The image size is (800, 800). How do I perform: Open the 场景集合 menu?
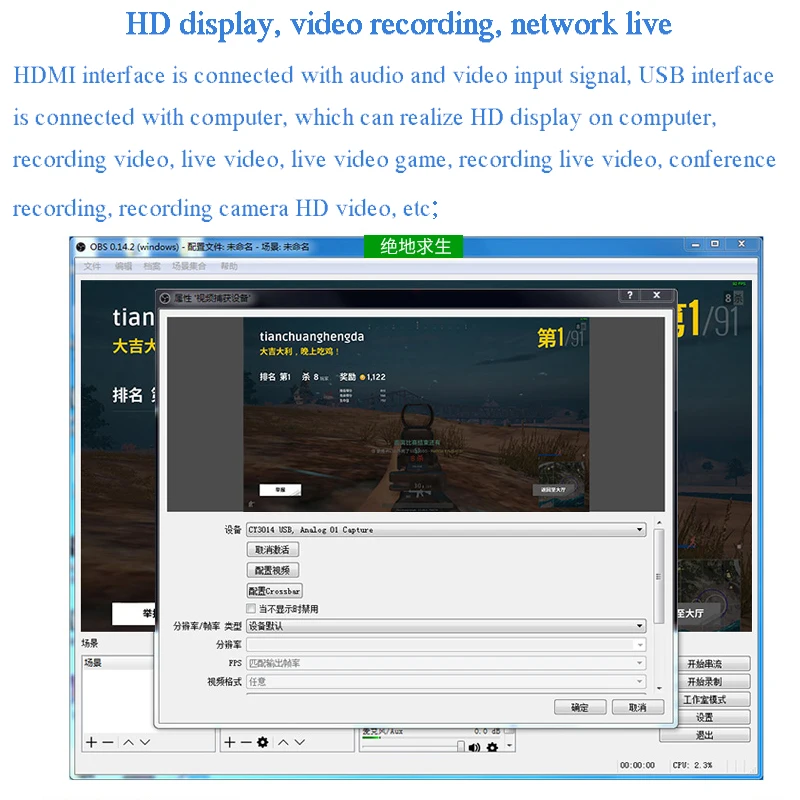click(189, 266)
